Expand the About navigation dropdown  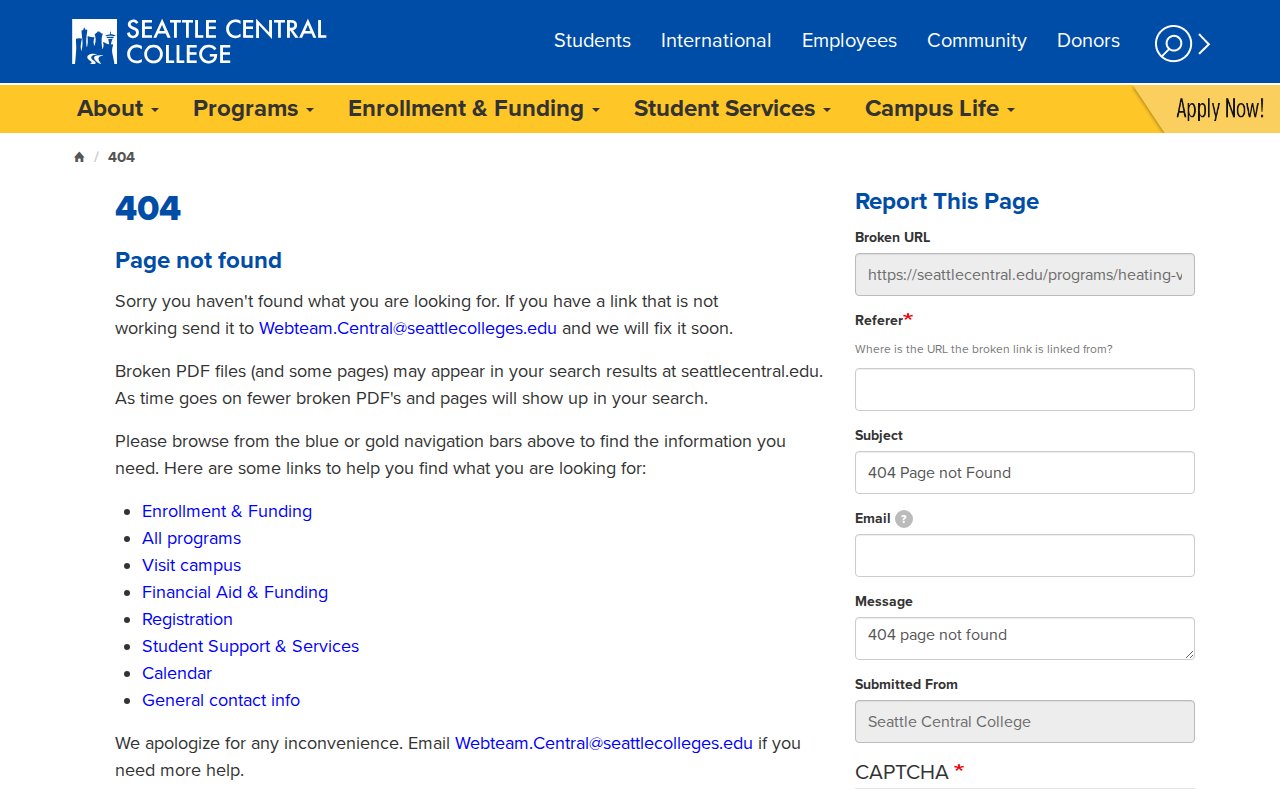click(111, 108)
